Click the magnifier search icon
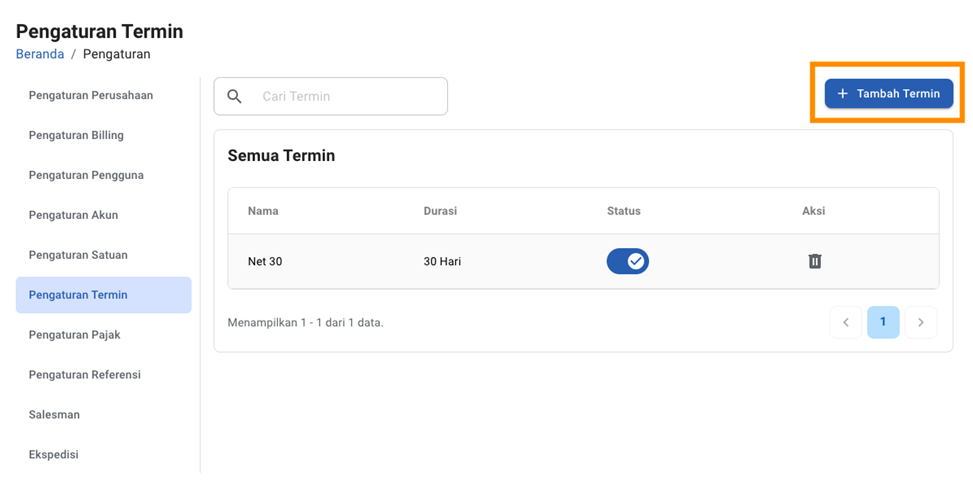Viewport: 973px width, 480px height. coord(235,96)
